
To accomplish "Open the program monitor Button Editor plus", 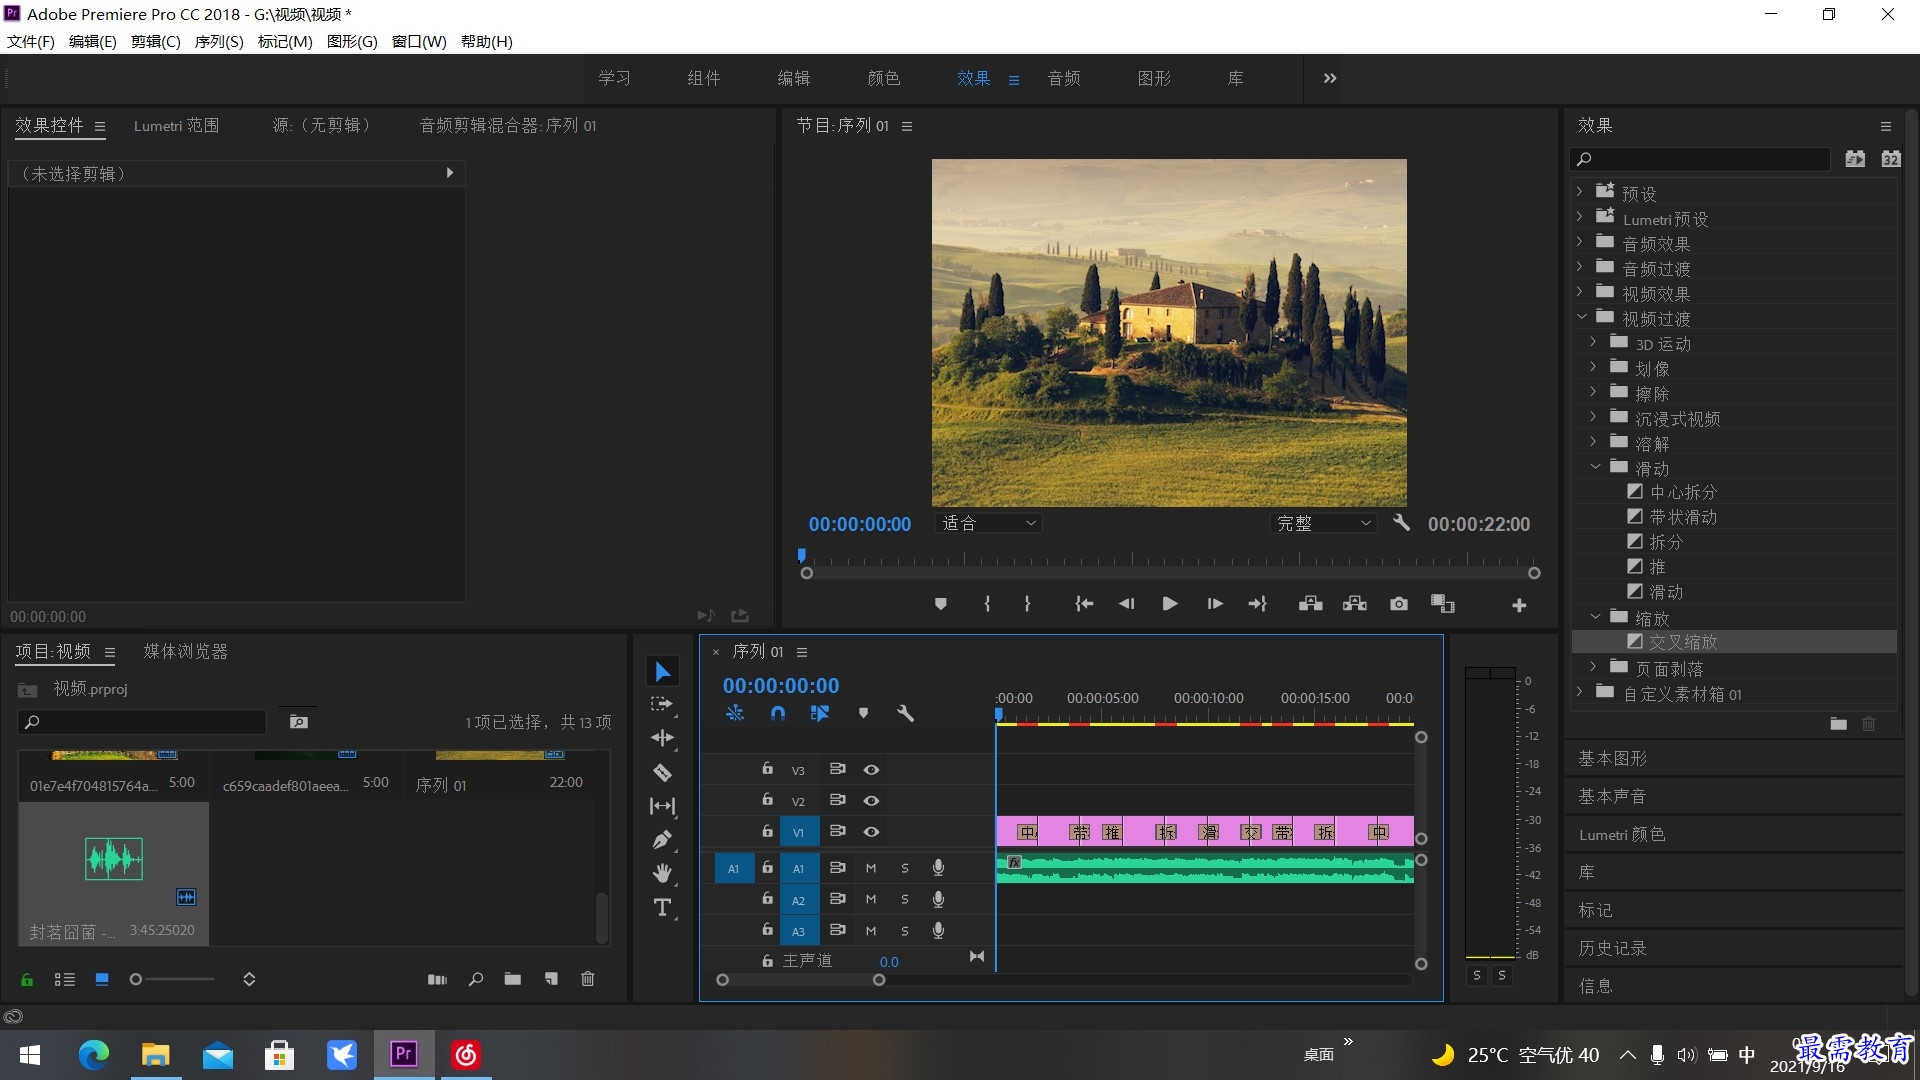I will click(x=1519, y=605).
